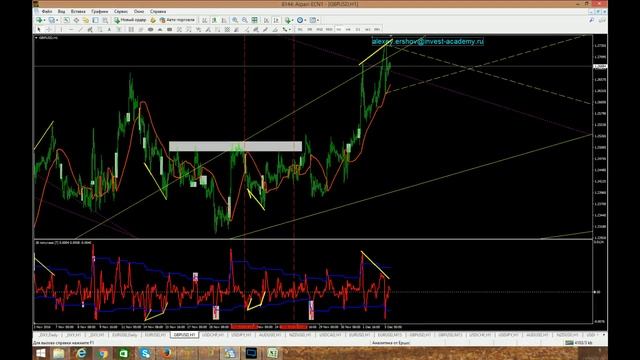
Task: Open the Periods clock icon
Action: click(x=300, y=20)
